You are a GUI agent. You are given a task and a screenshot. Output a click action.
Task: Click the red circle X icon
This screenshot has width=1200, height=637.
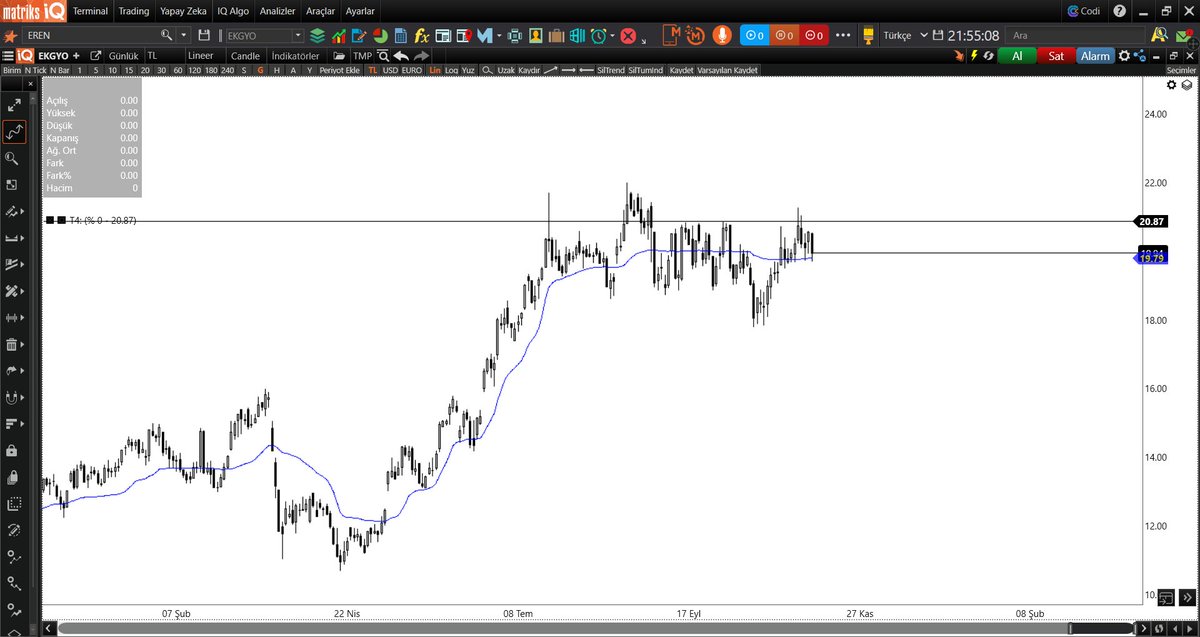[x=628, y=35]
